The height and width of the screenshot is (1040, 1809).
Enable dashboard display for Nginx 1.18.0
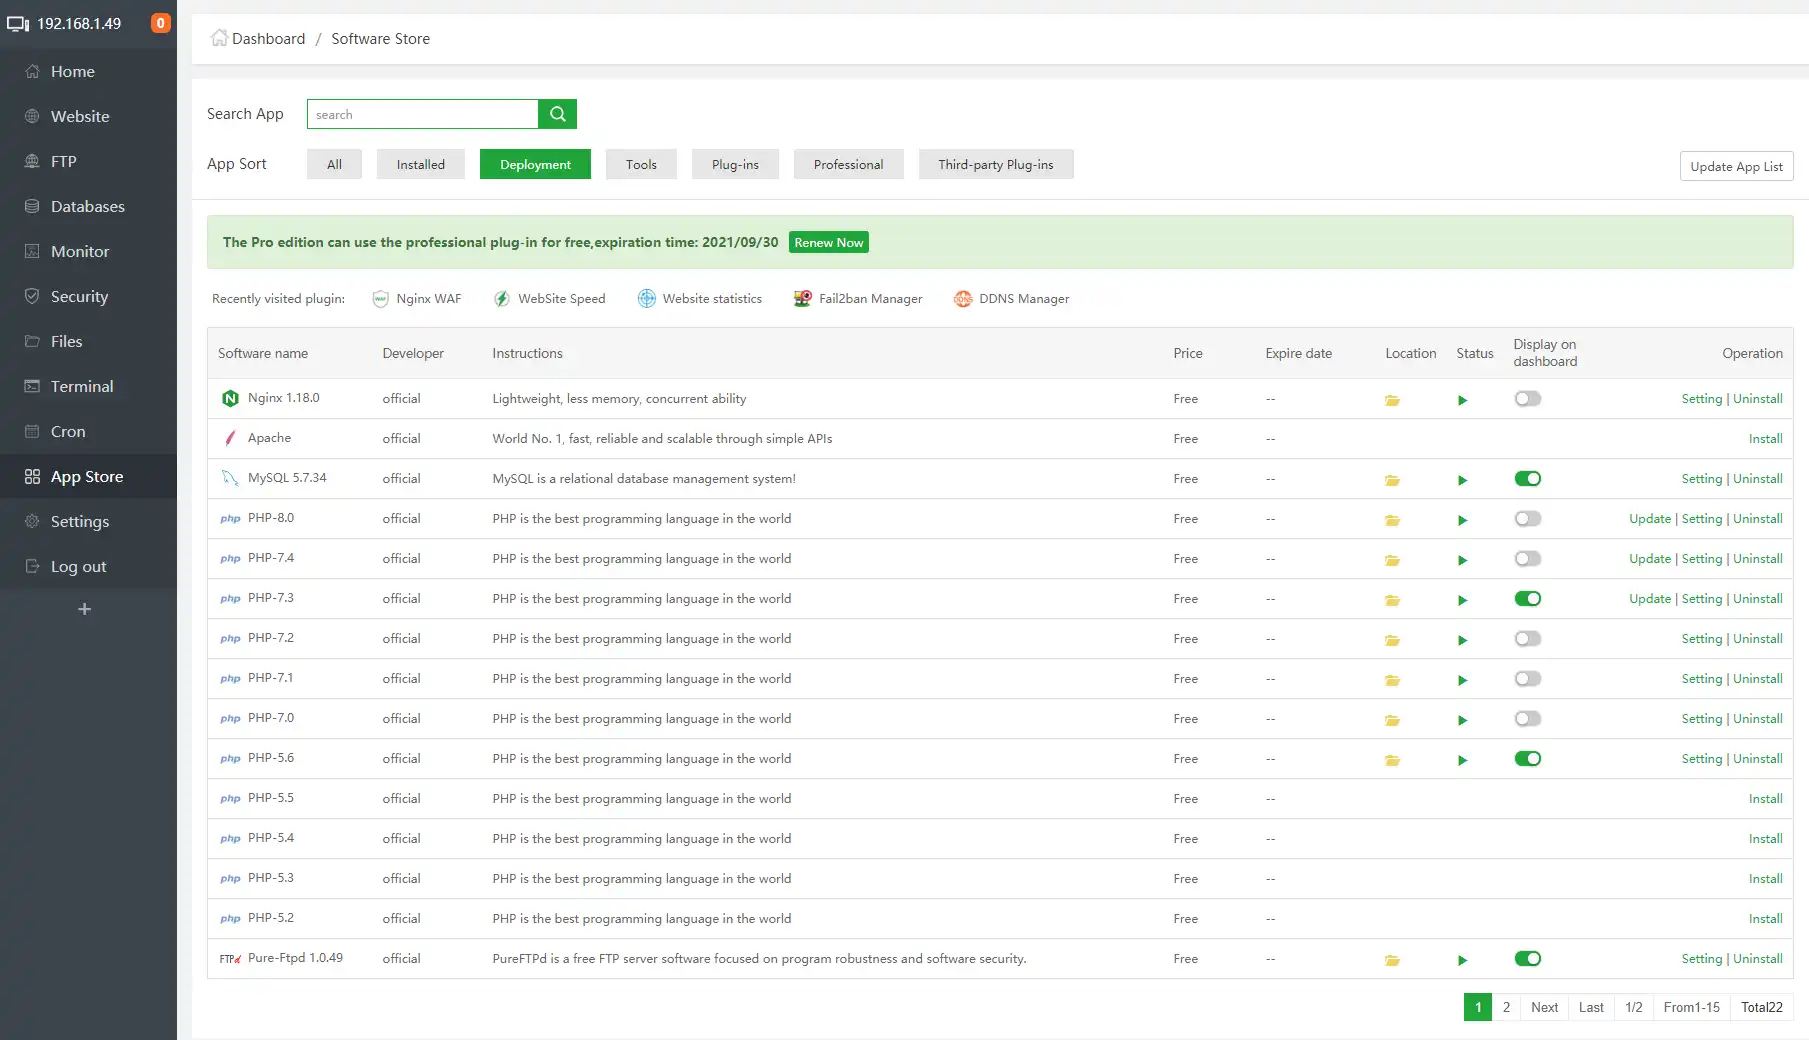click(1527, 399)
